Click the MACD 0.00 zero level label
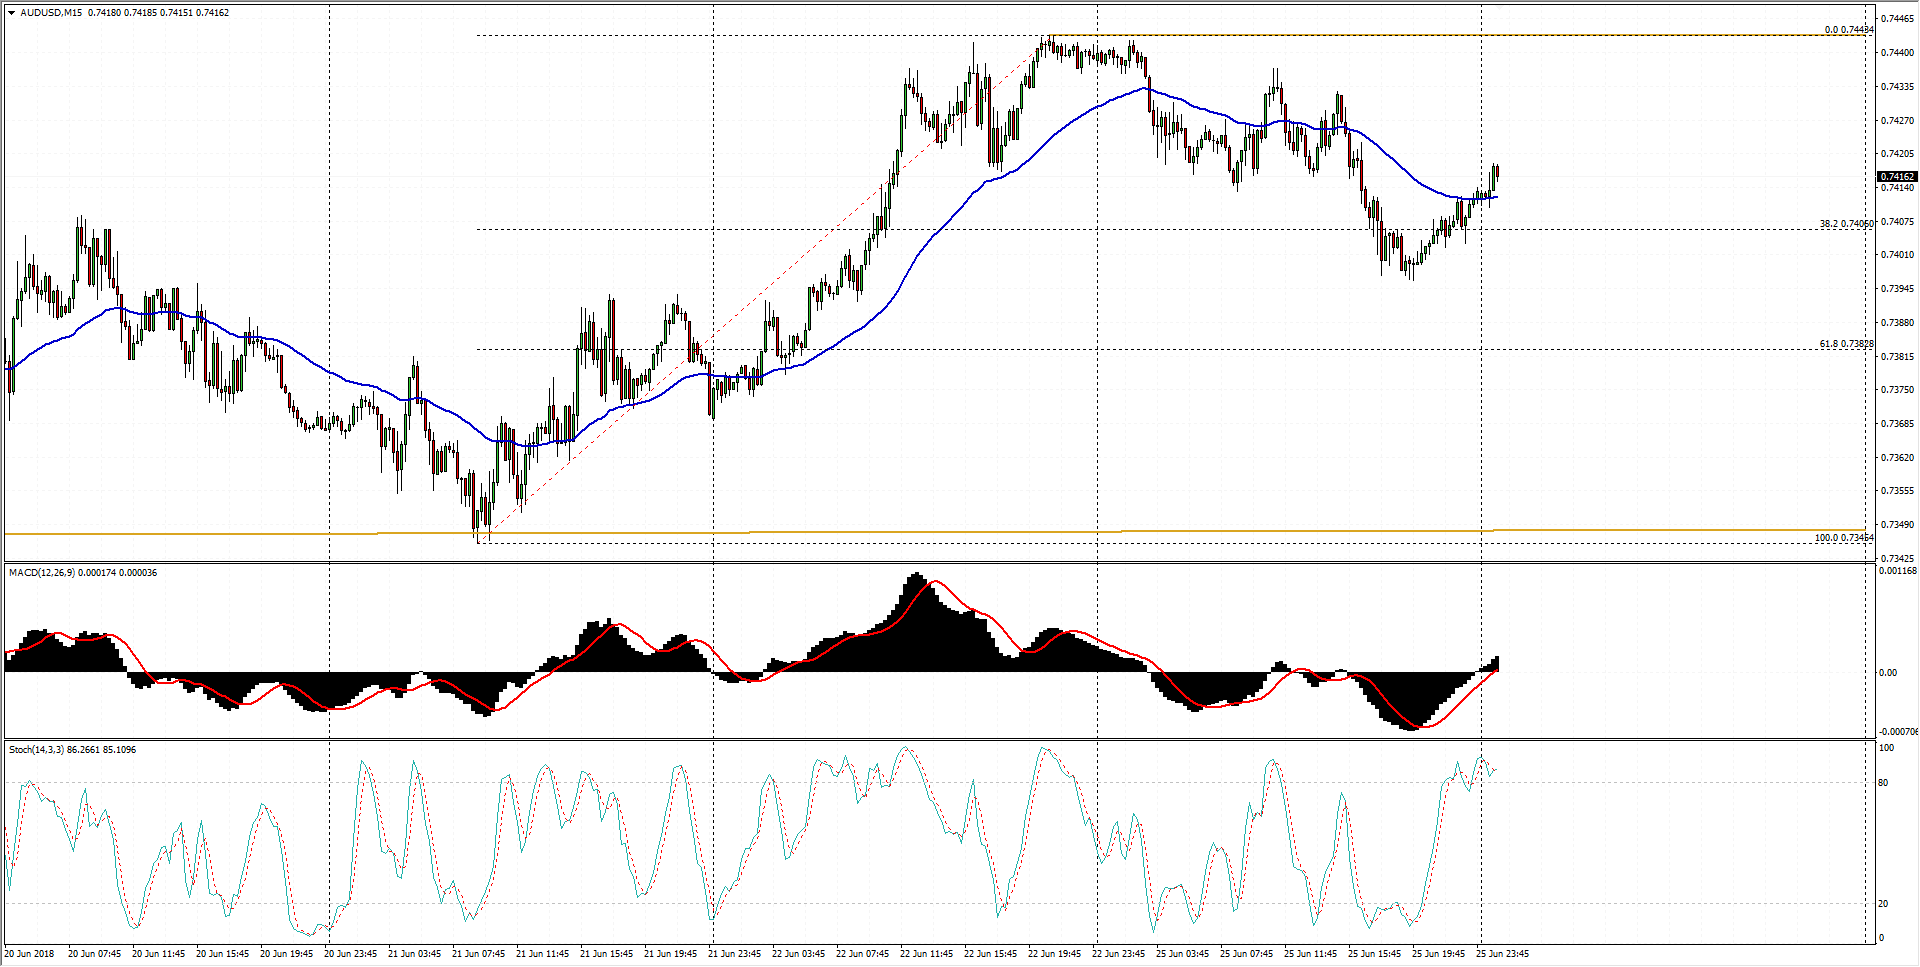This screenshot has width=1920, height=967. click(1887, 673)
